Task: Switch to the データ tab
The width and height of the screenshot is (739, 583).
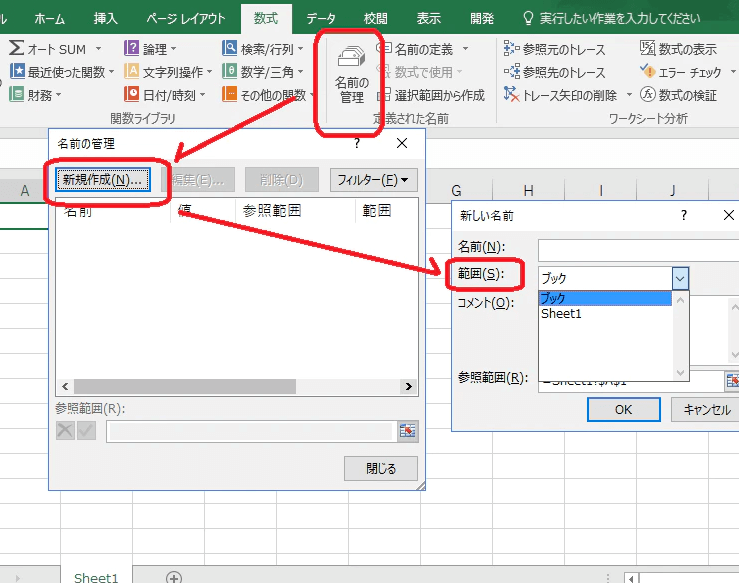Action: (321, 18)
